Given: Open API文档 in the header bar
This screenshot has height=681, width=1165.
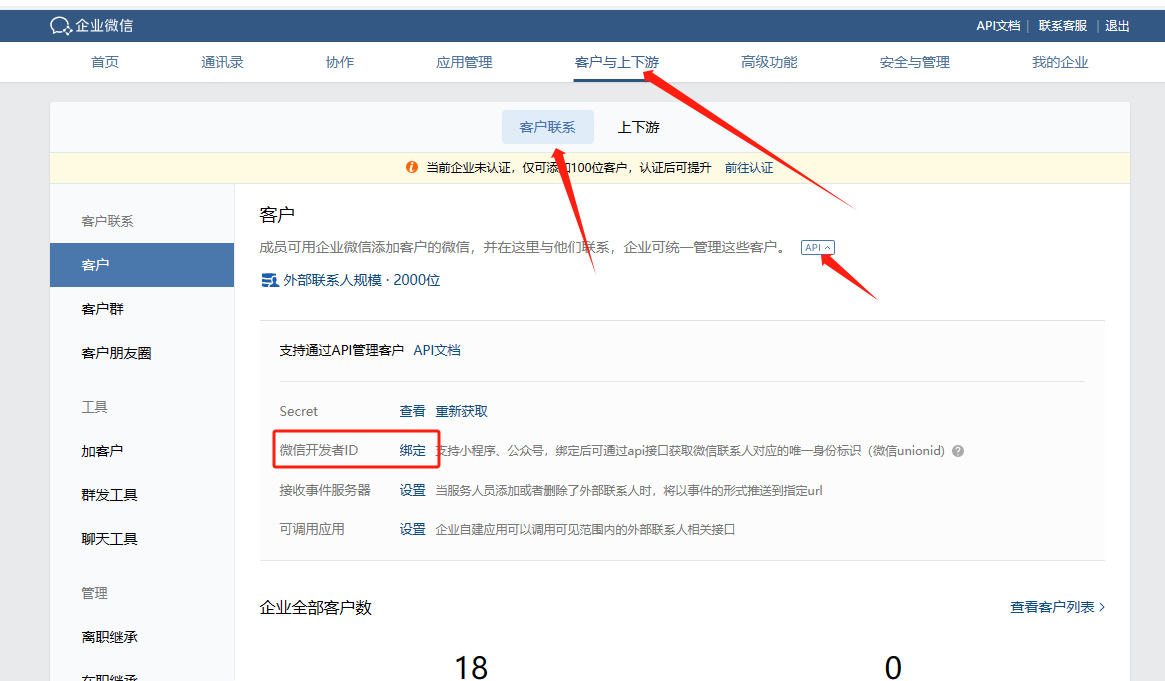Looking at the screenshot, I should pos(999,26).
